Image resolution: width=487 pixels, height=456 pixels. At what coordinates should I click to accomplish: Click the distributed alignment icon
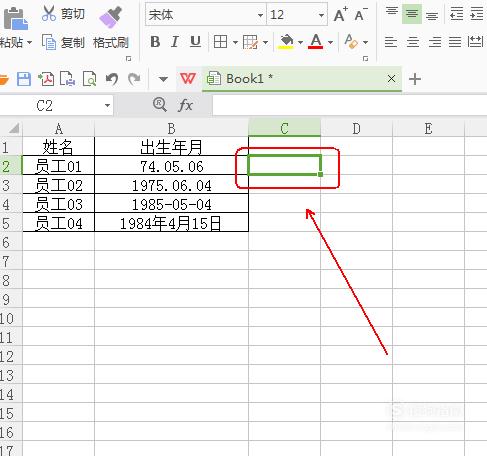[476, 42]
